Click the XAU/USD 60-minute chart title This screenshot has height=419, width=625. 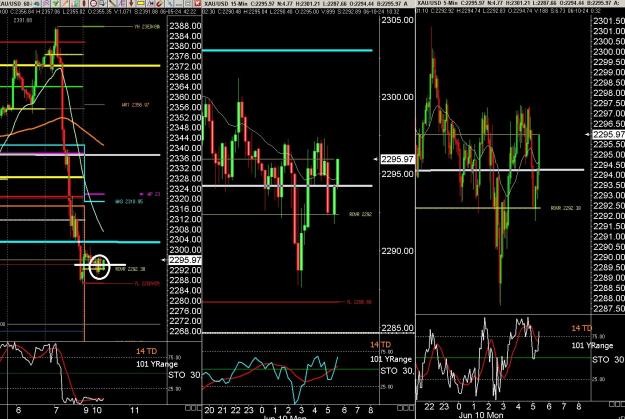[x=15, y=4]
